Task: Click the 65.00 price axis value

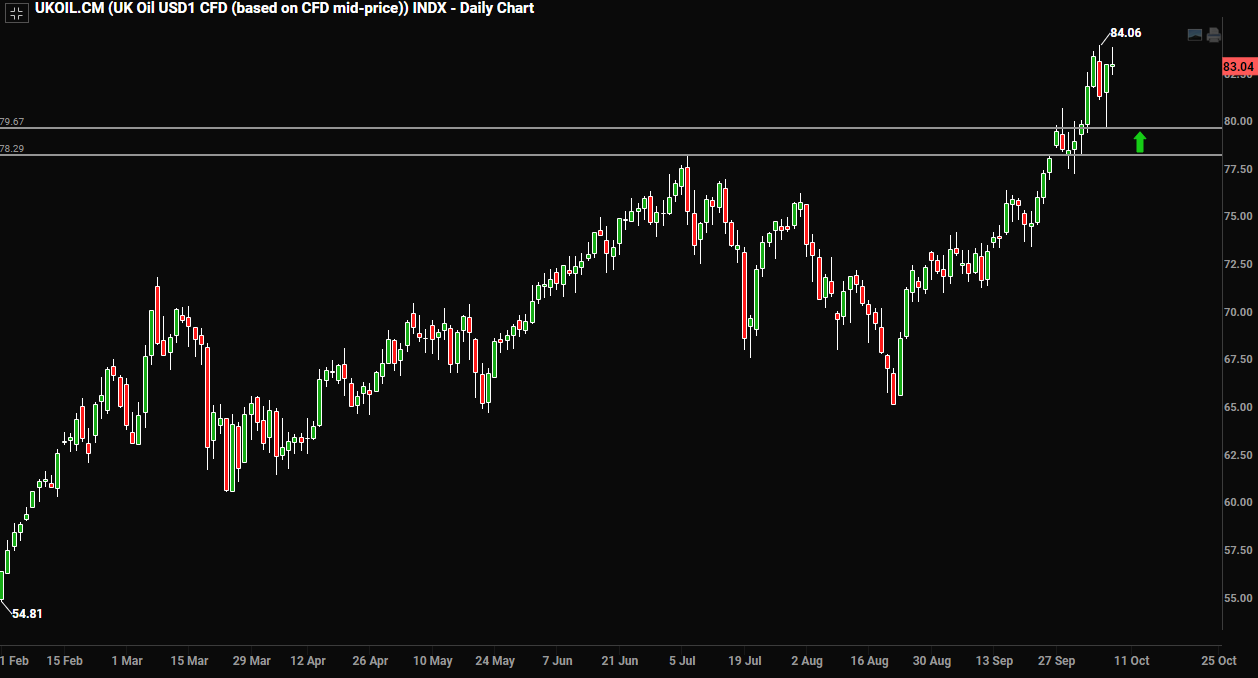Action: [x=1238, y=407]
